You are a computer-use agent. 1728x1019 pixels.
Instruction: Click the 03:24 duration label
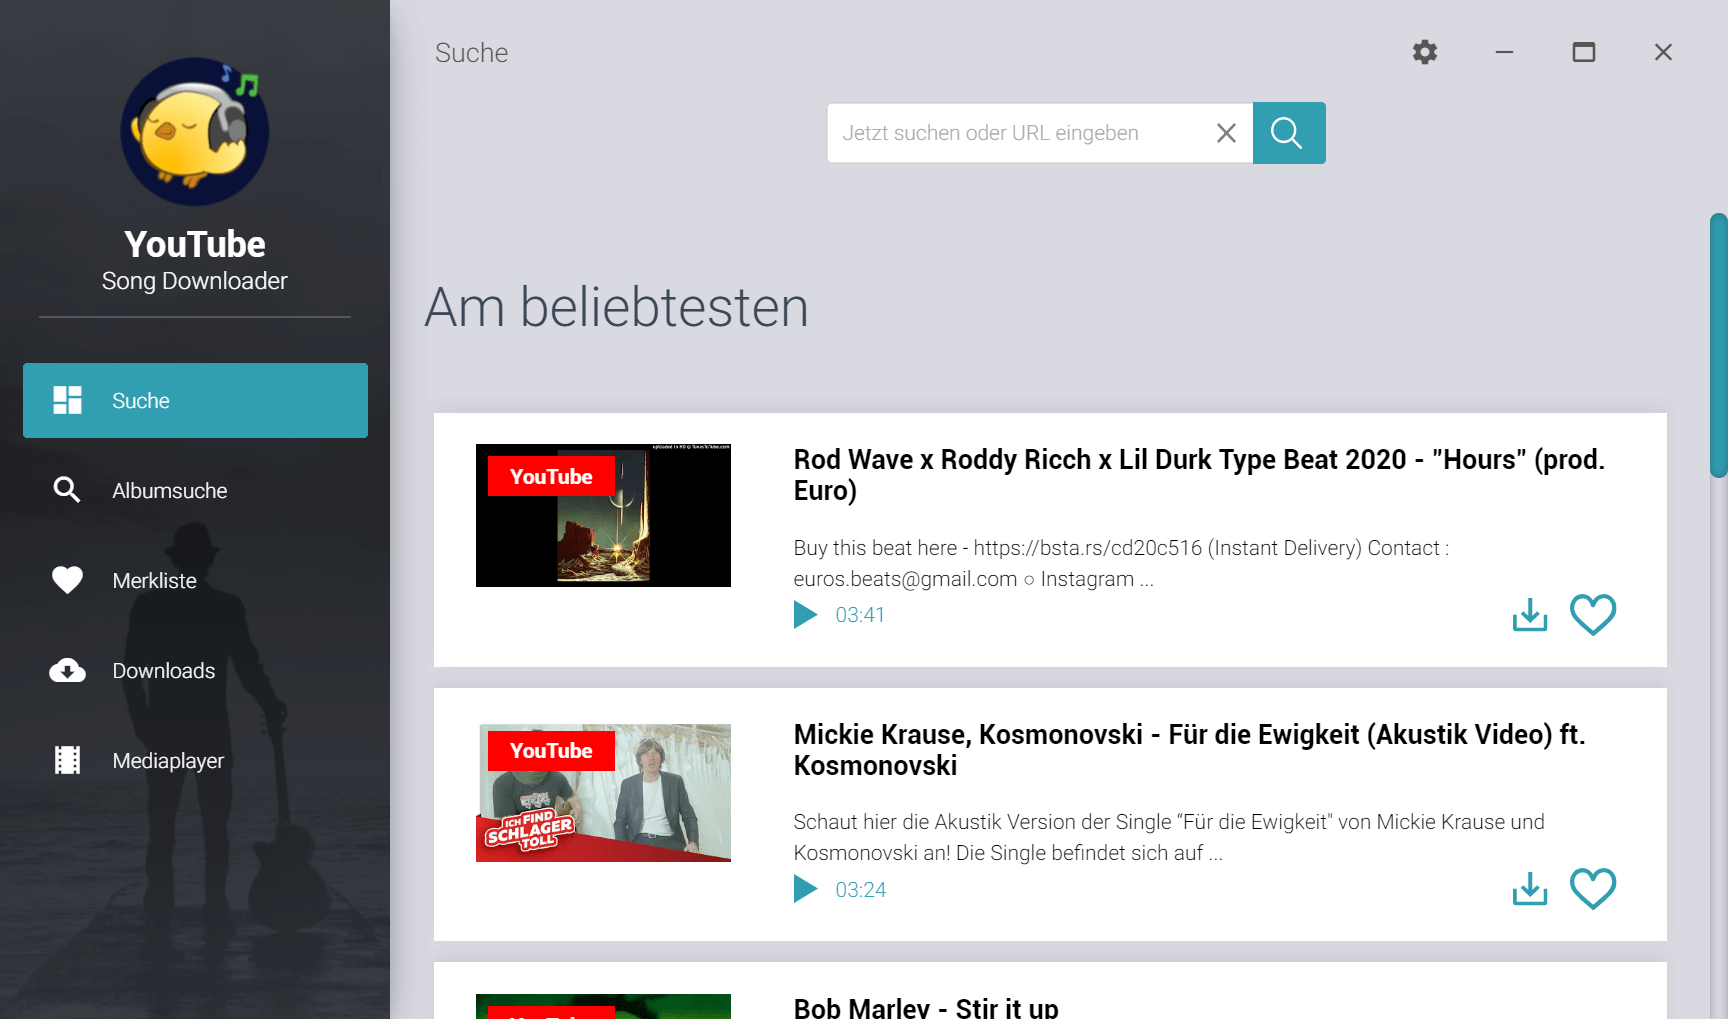point(860,890)
